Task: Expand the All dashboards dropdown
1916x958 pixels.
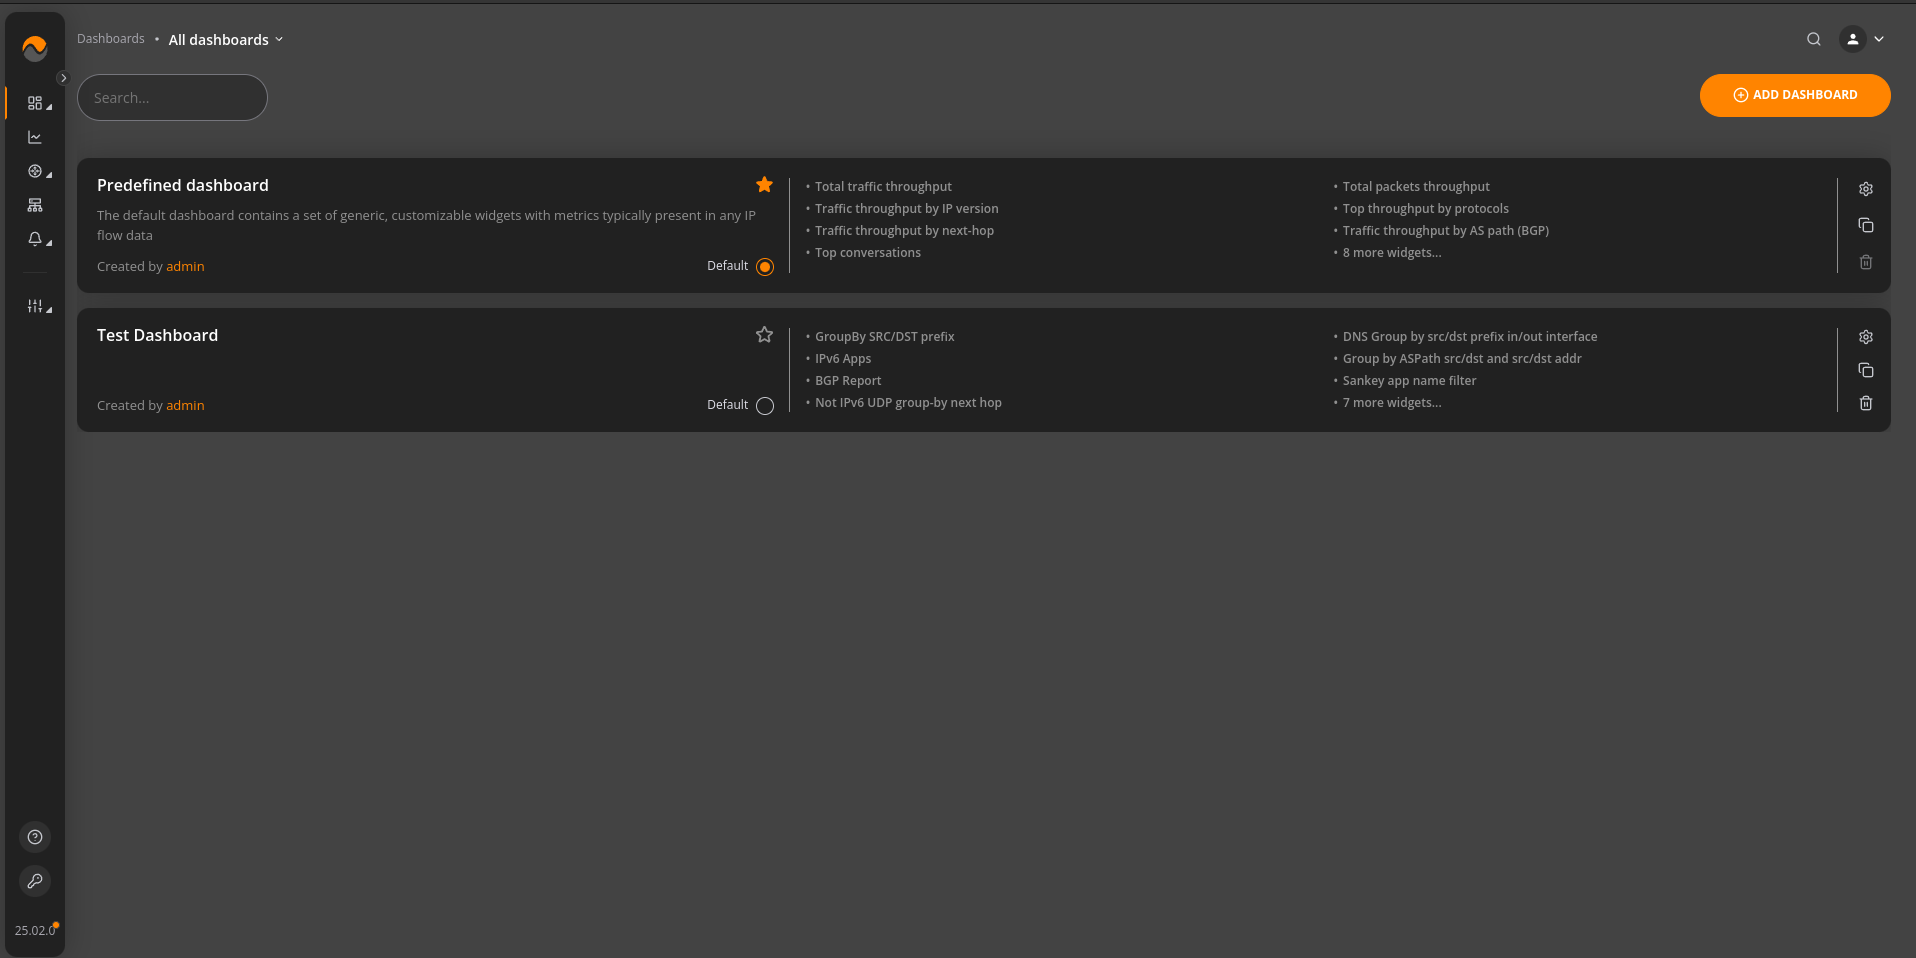Action: pyautogui.click(x=226, y=40)
